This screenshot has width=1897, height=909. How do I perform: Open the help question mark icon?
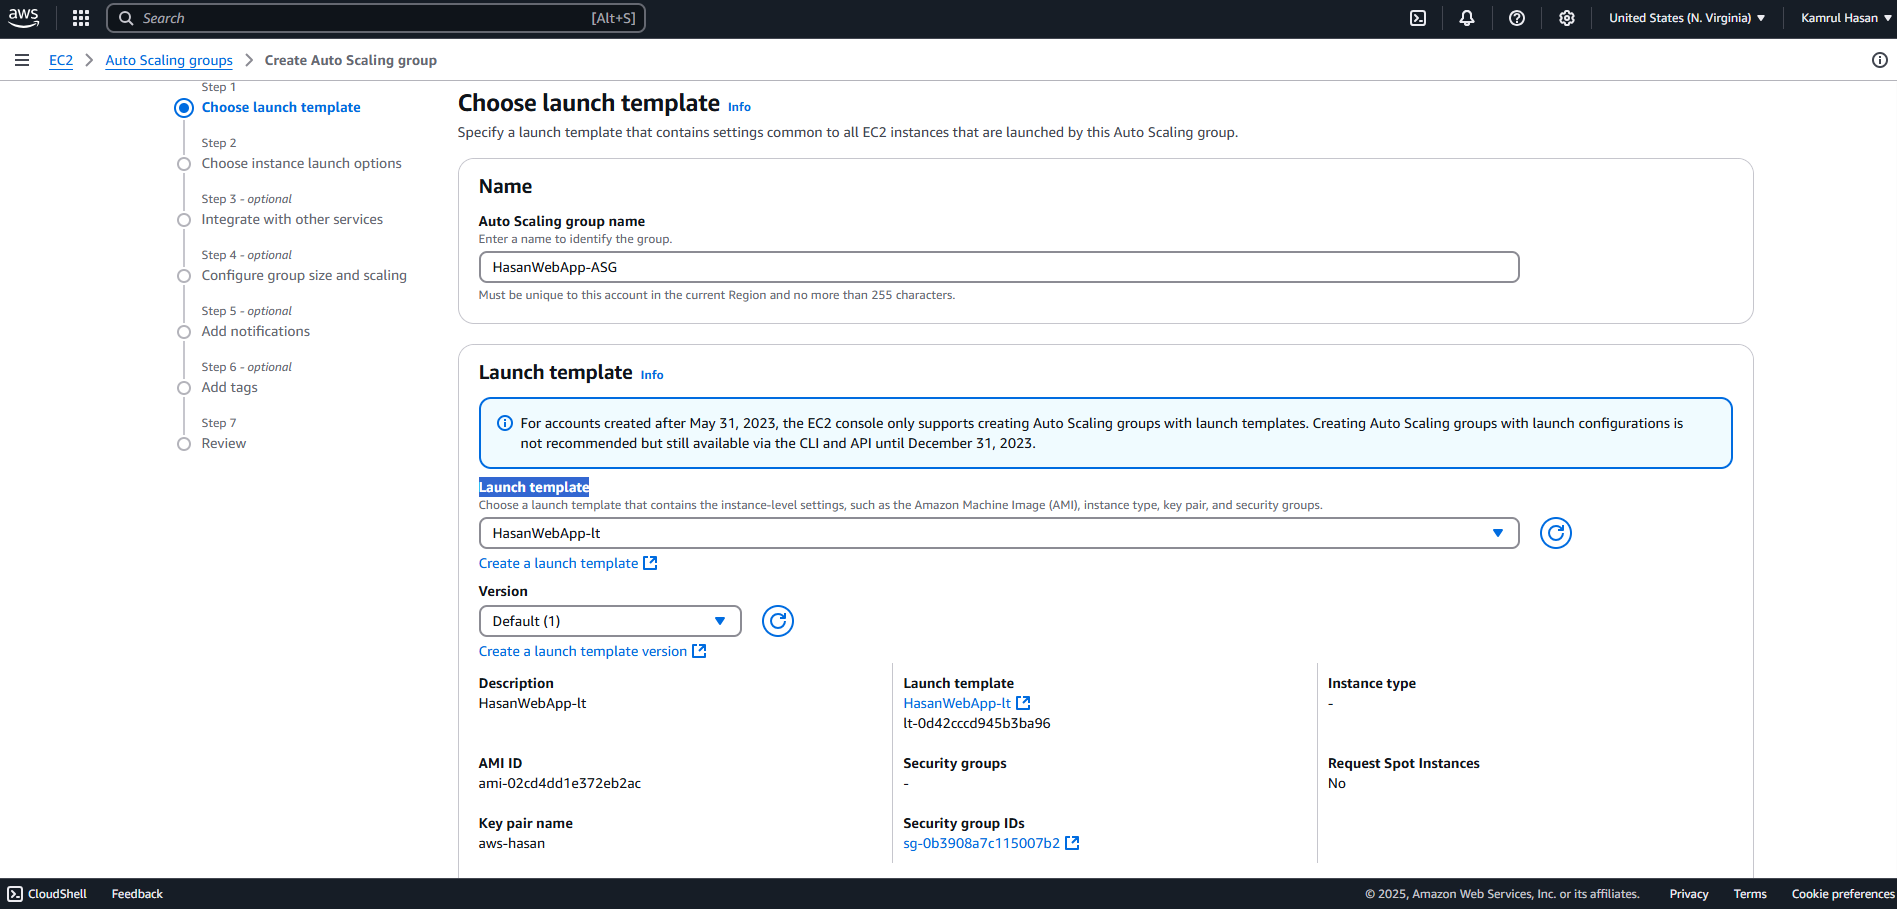click(x=1517, y=18)
